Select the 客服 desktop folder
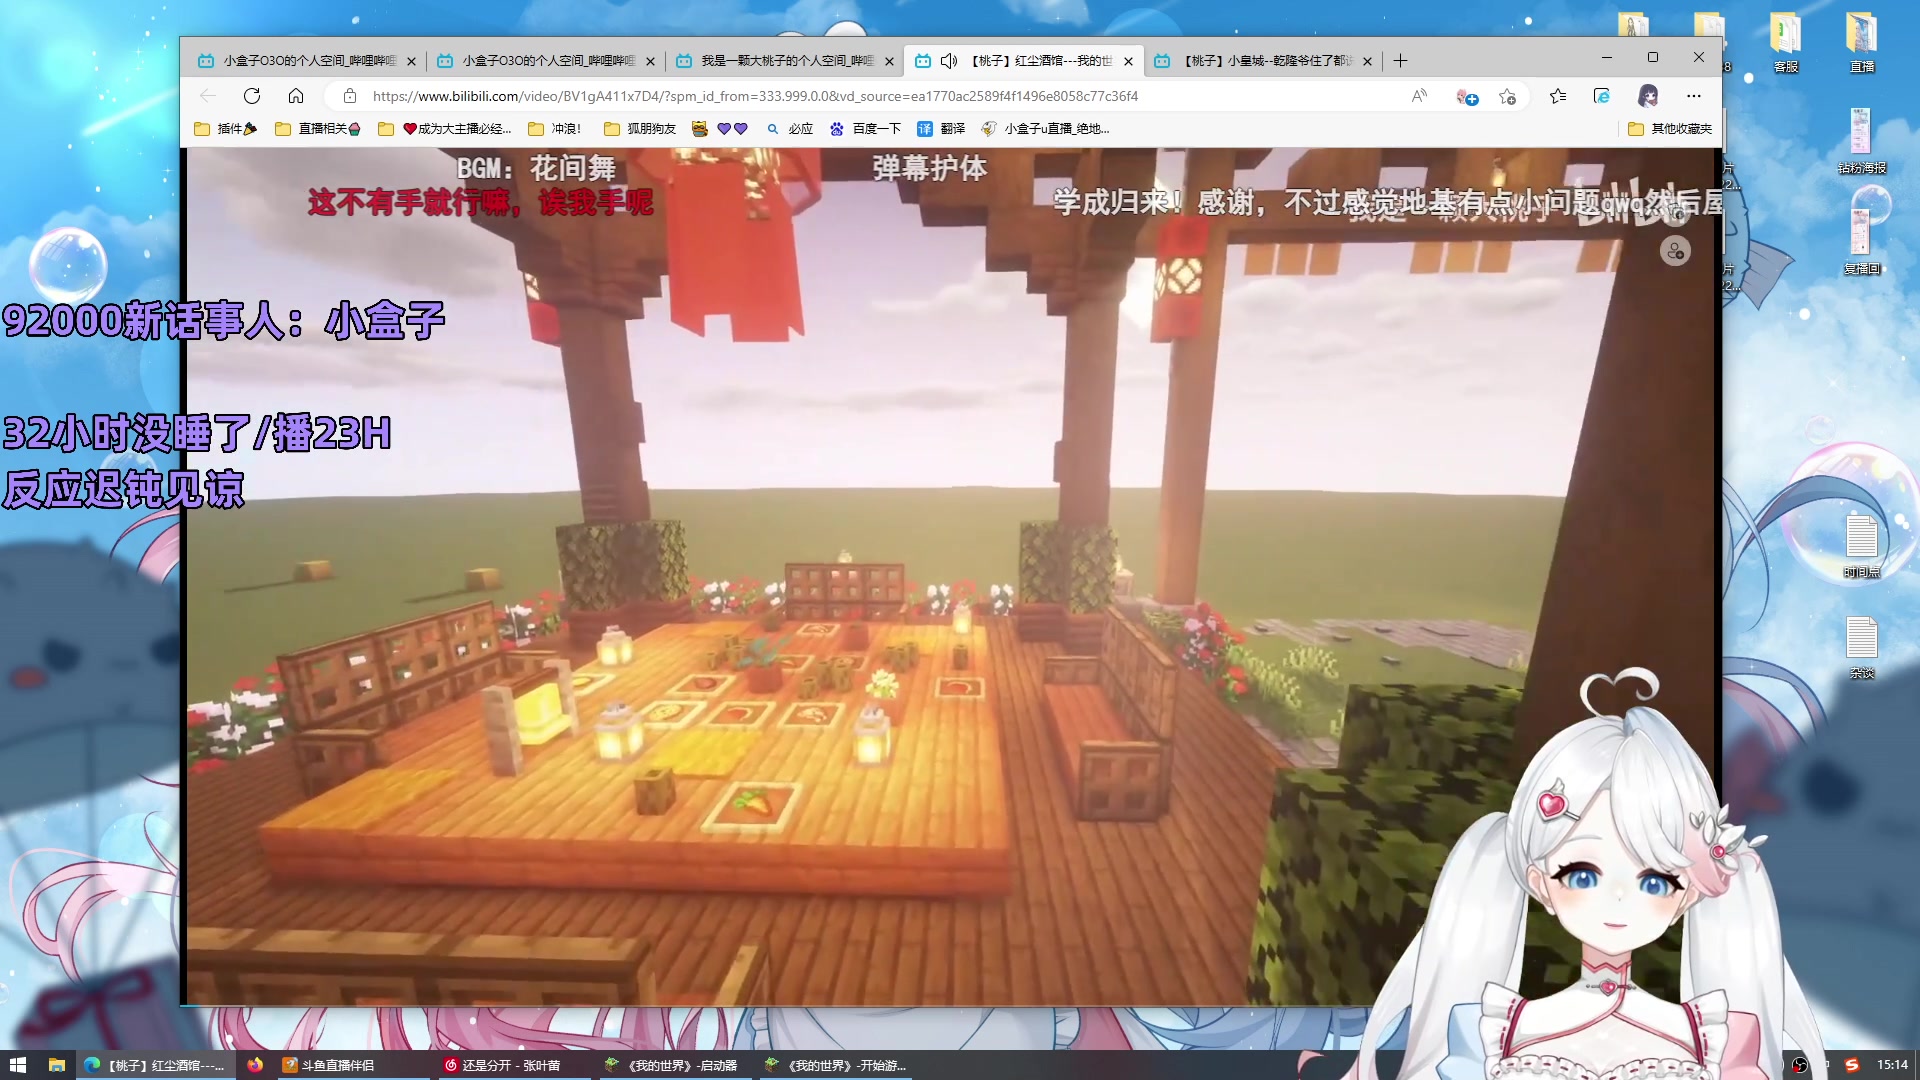Screen dimensions: 1920x1080 click(x=1786, y=43)
